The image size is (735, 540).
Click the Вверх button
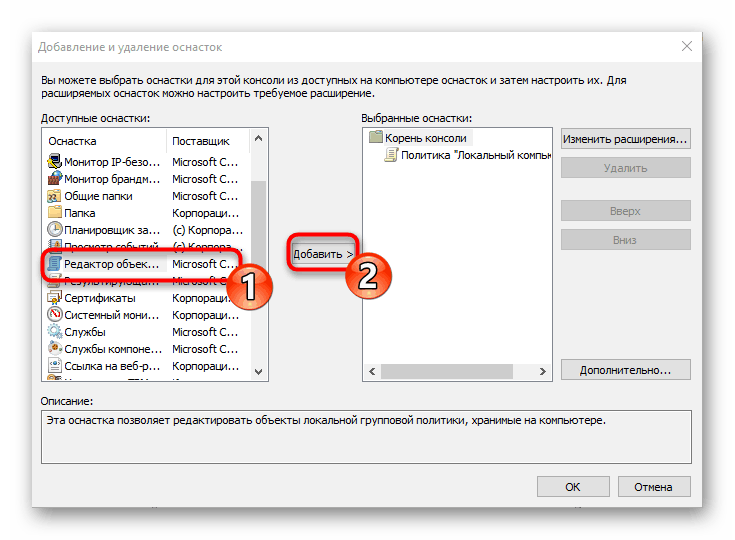(625, 211)
